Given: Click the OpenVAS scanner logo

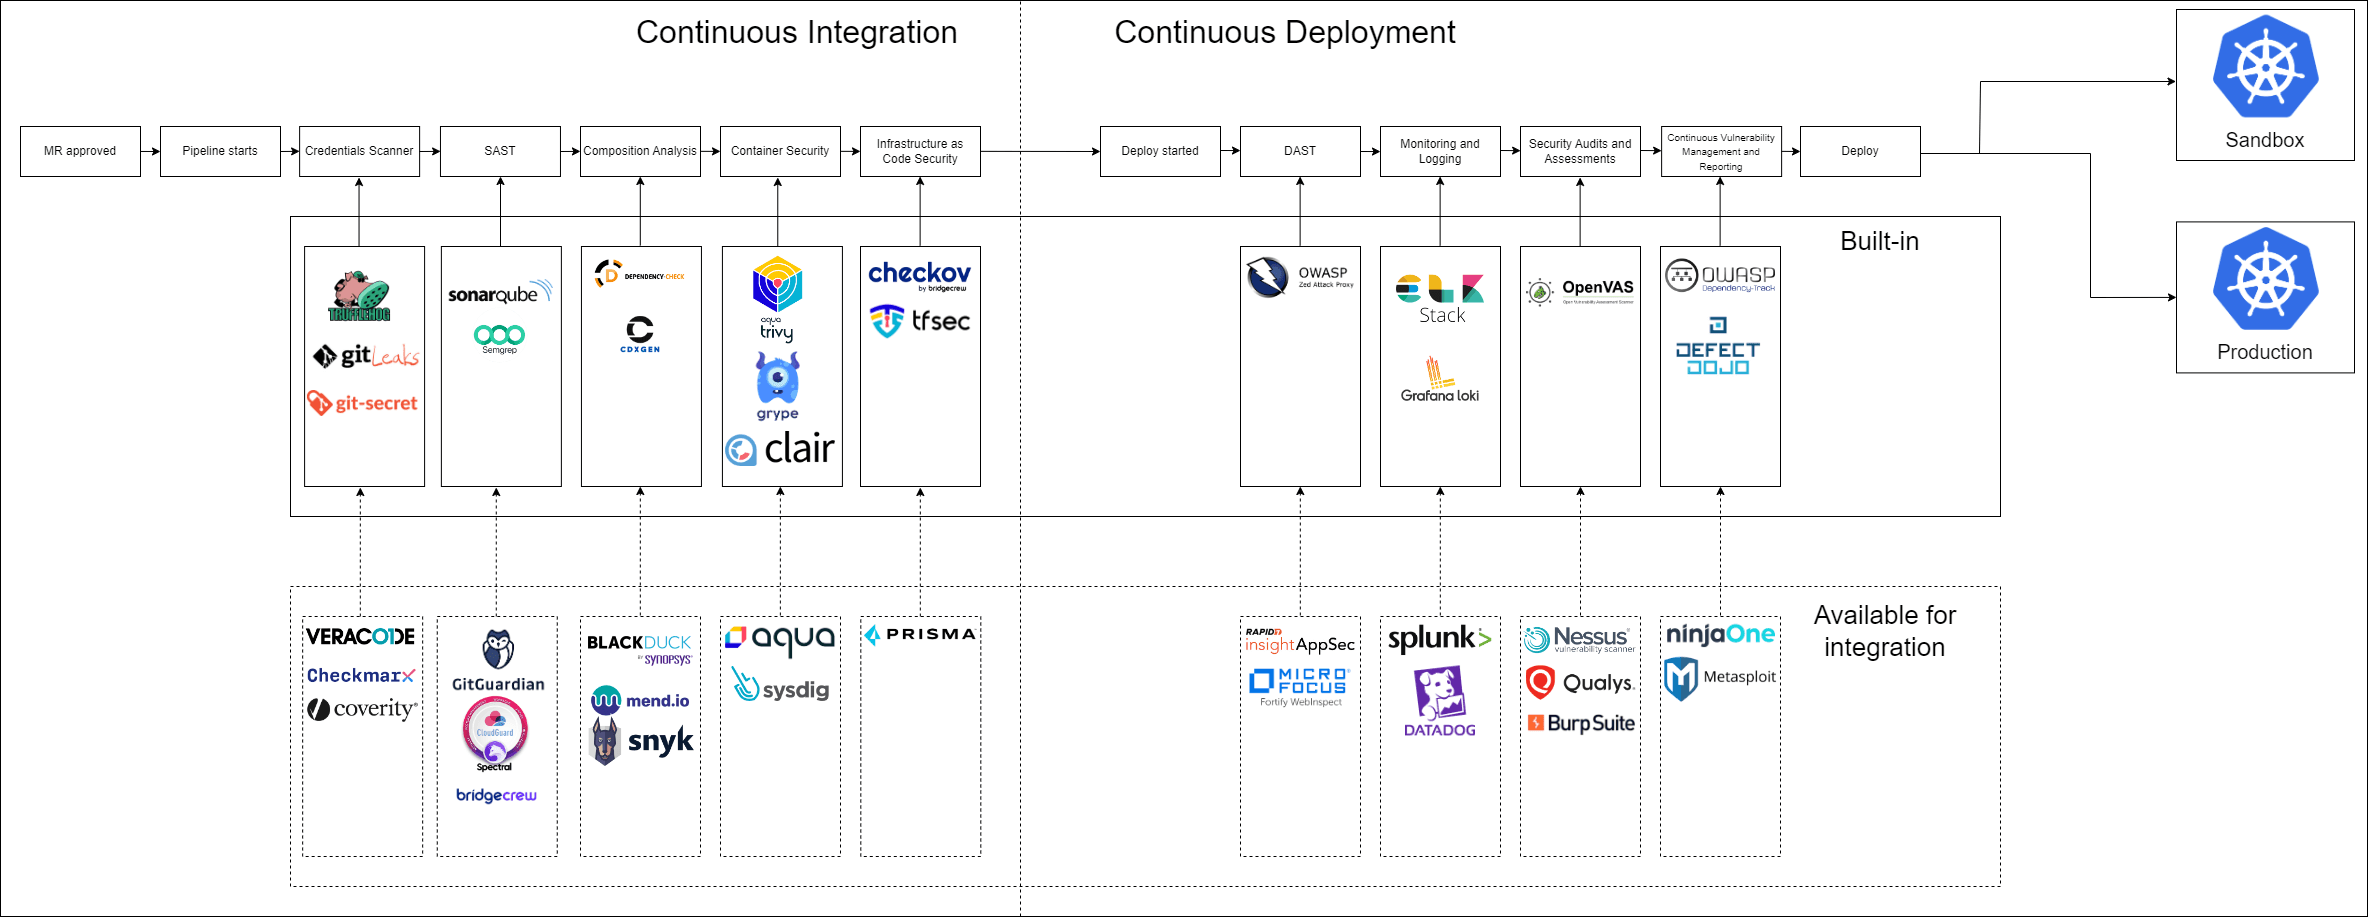Looking at the screenshot, I should click(1579, 287).
